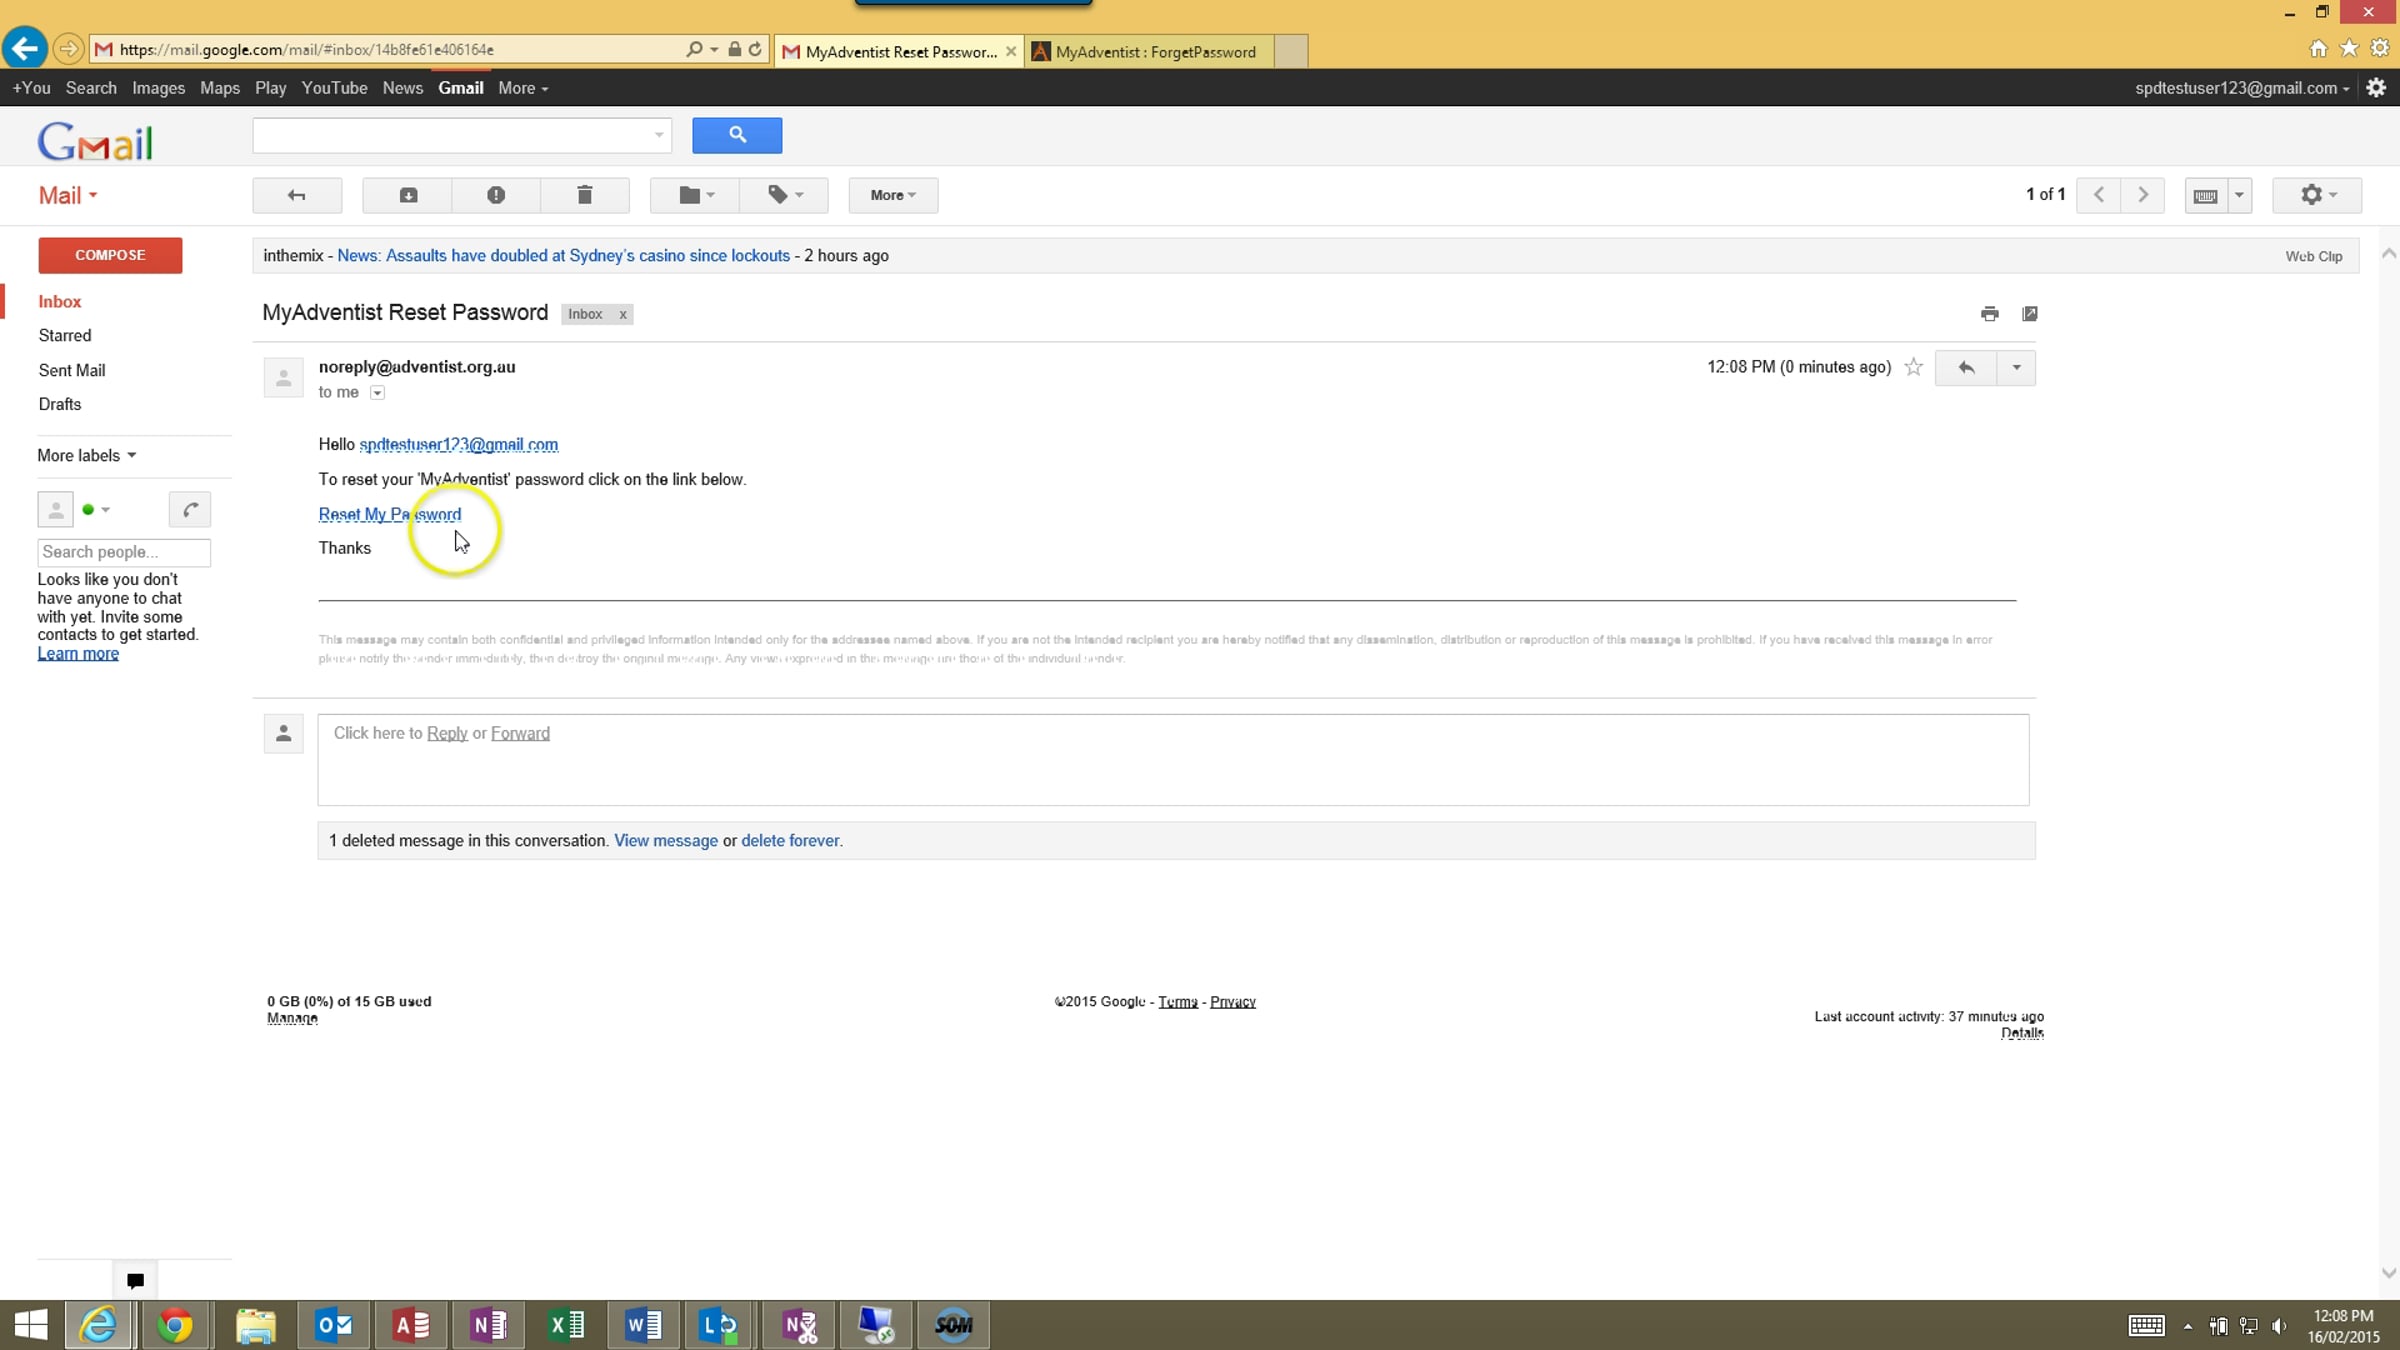The width and height of the screenshot is (2400, 1350).
Task: Open account activity Details link
Action: (2022, 1033)
